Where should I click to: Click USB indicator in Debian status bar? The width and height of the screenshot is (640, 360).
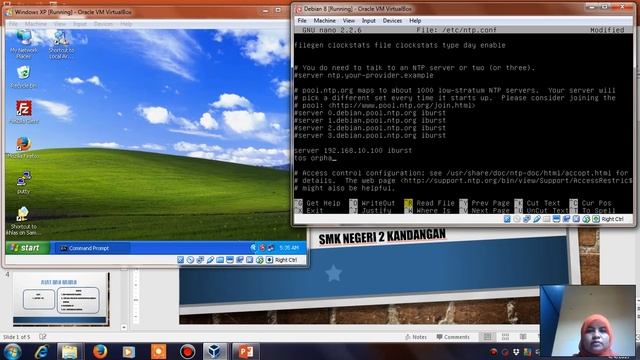536,219
